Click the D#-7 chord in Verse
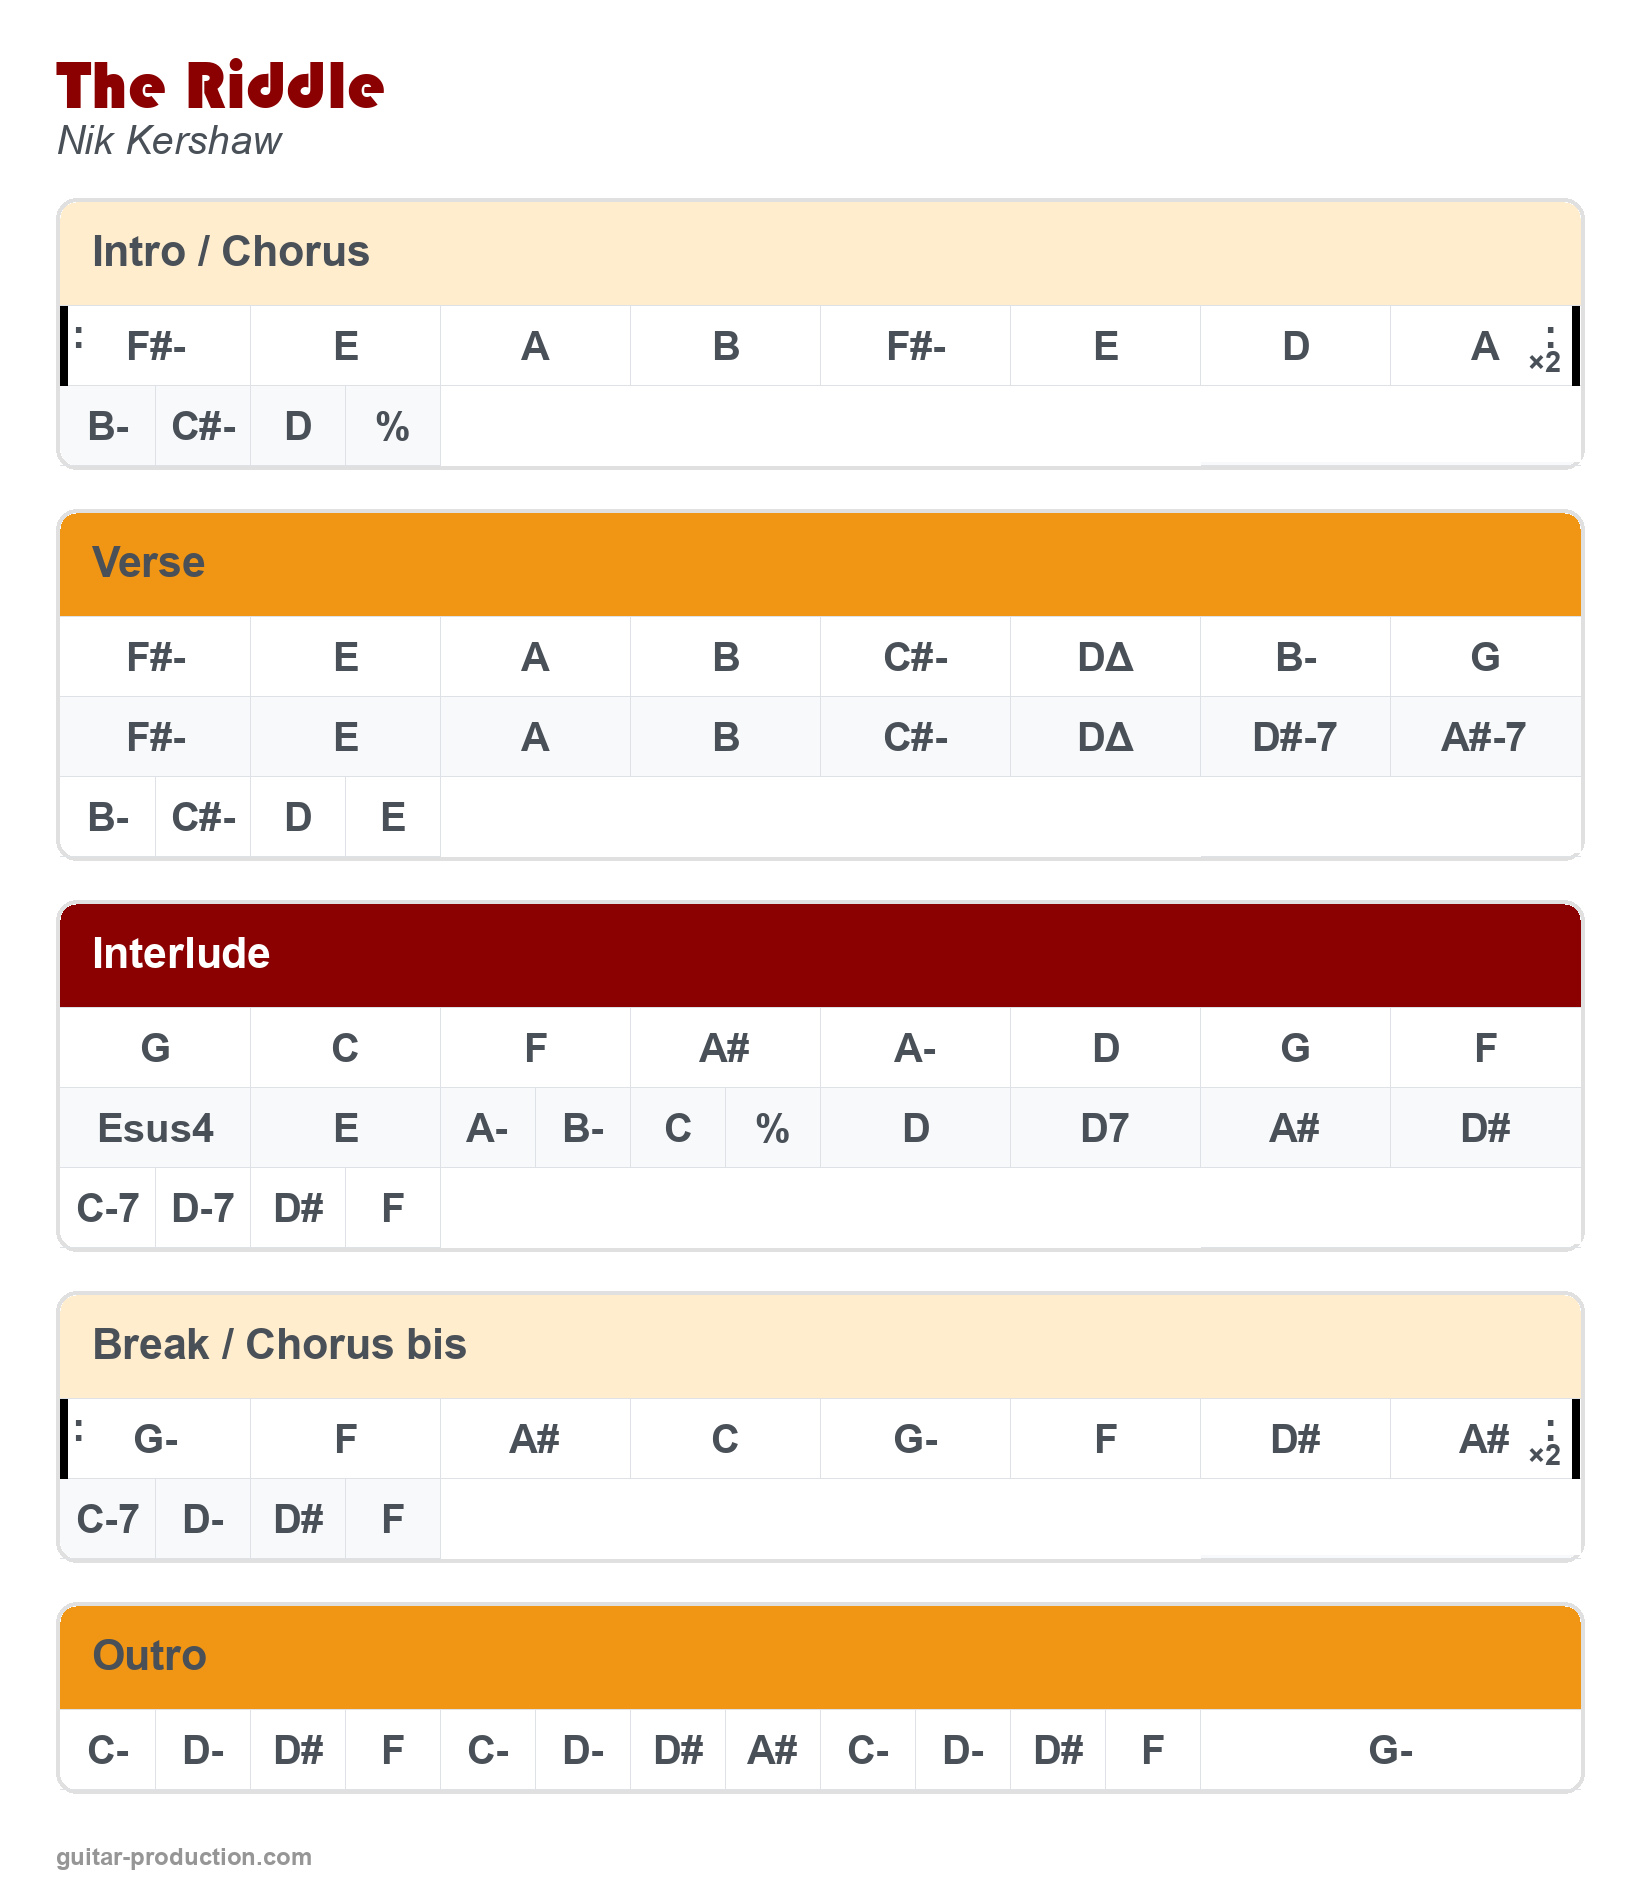The height and width of the screenshot is (1894, 1640). [1295, 738]
